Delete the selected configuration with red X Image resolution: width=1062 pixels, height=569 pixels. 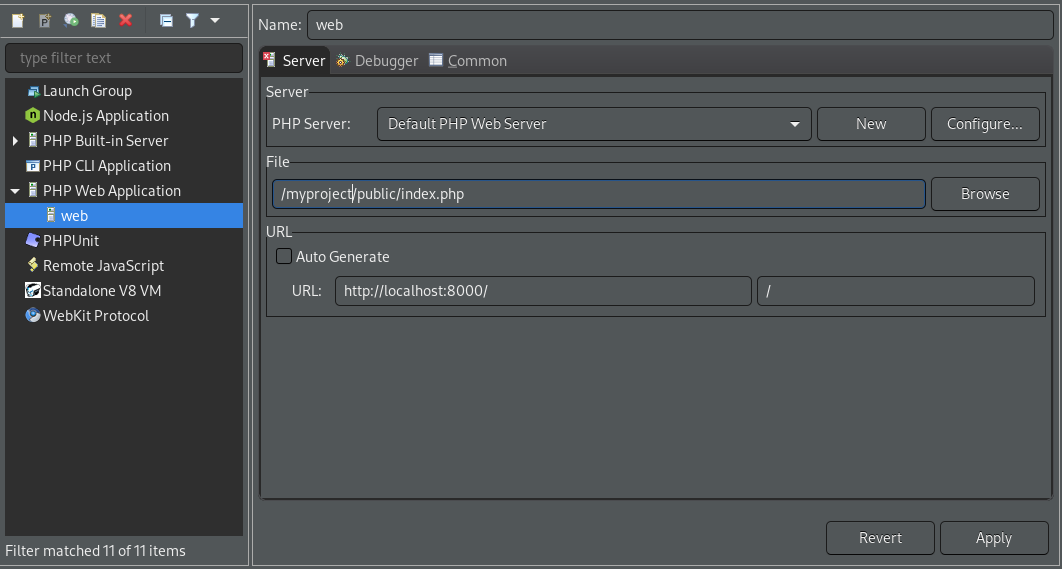(x=125, y=20)
